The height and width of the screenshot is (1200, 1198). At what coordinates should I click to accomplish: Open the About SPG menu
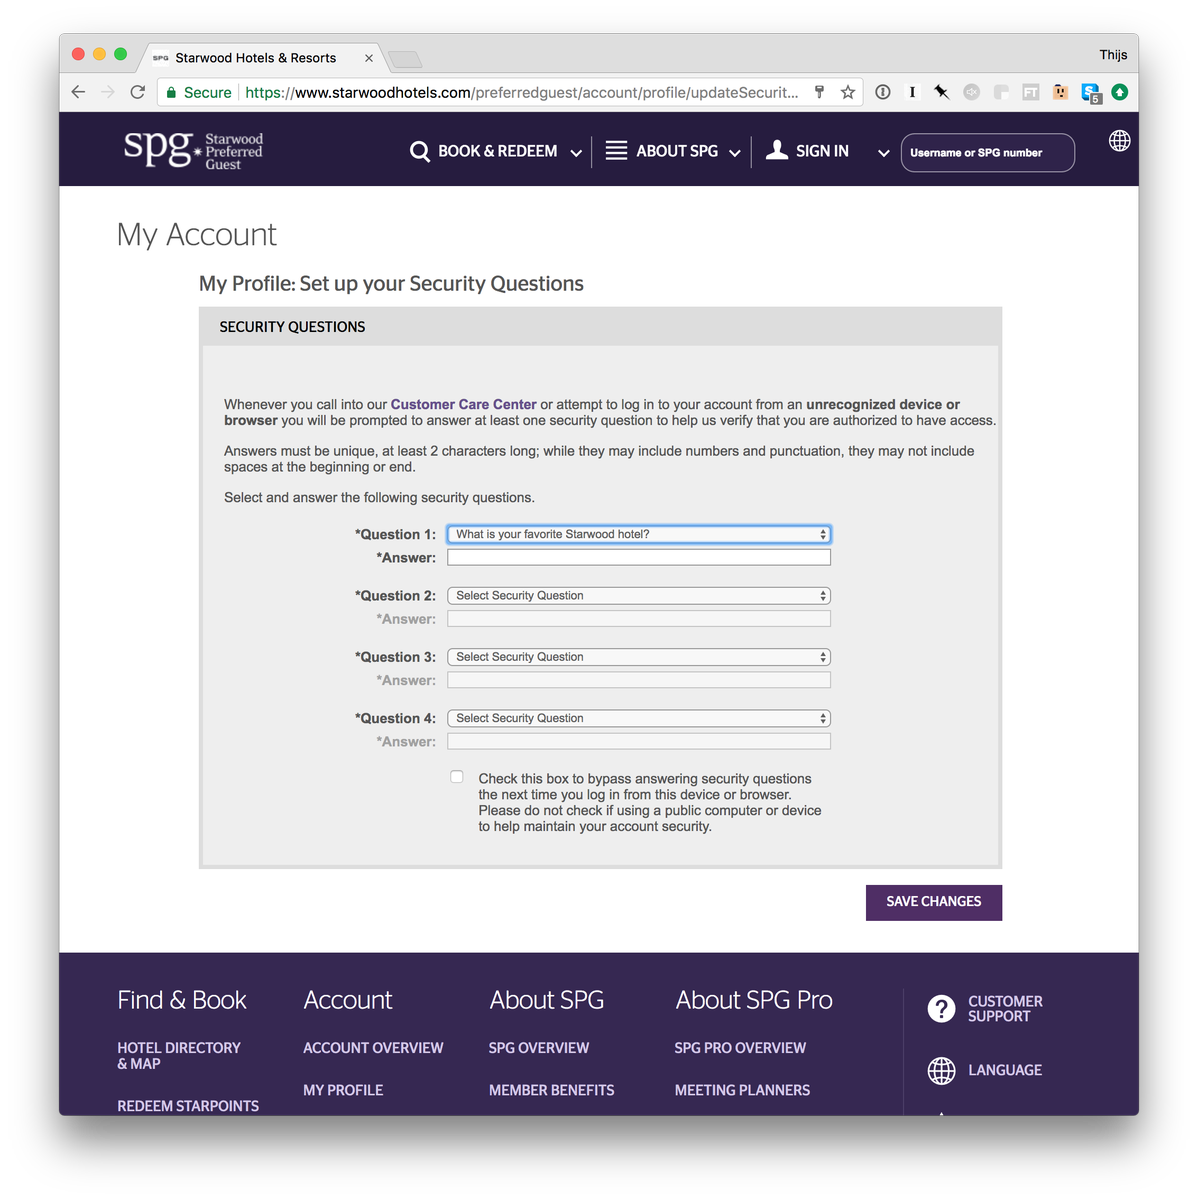(x=677, y=151)
